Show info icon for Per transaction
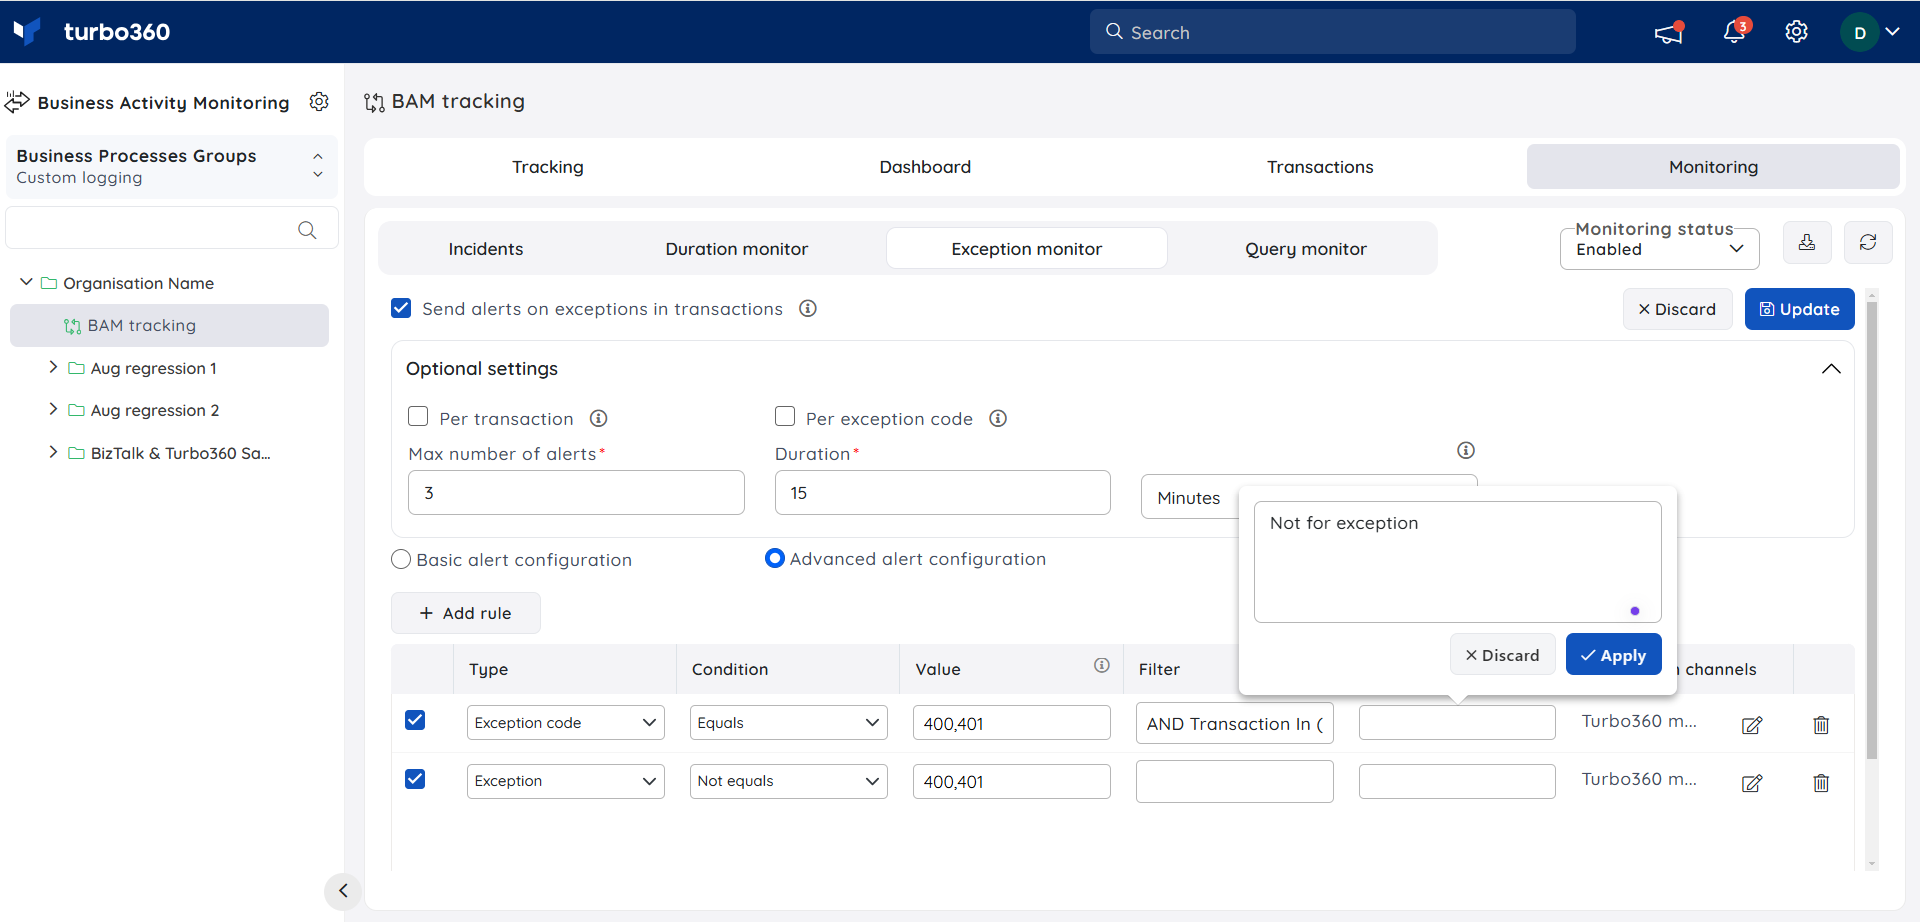The image size is (1920, 922). click(x=598, y=419)
